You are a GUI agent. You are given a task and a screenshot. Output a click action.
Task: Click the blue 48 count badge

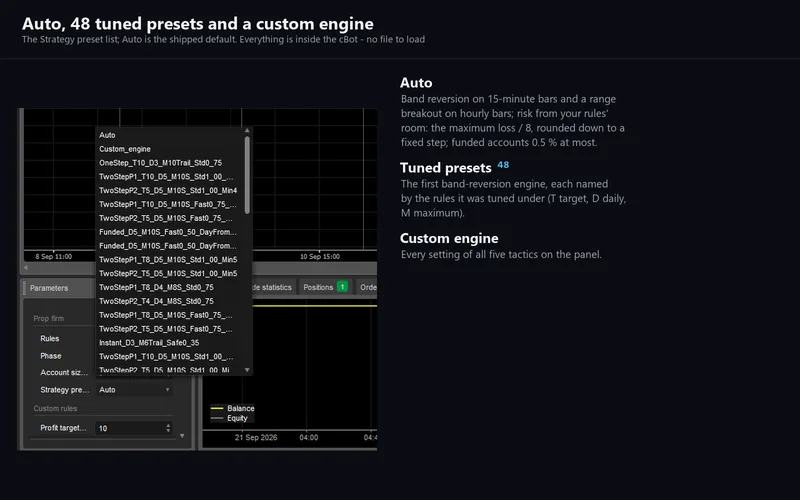(x=503, y=165)
